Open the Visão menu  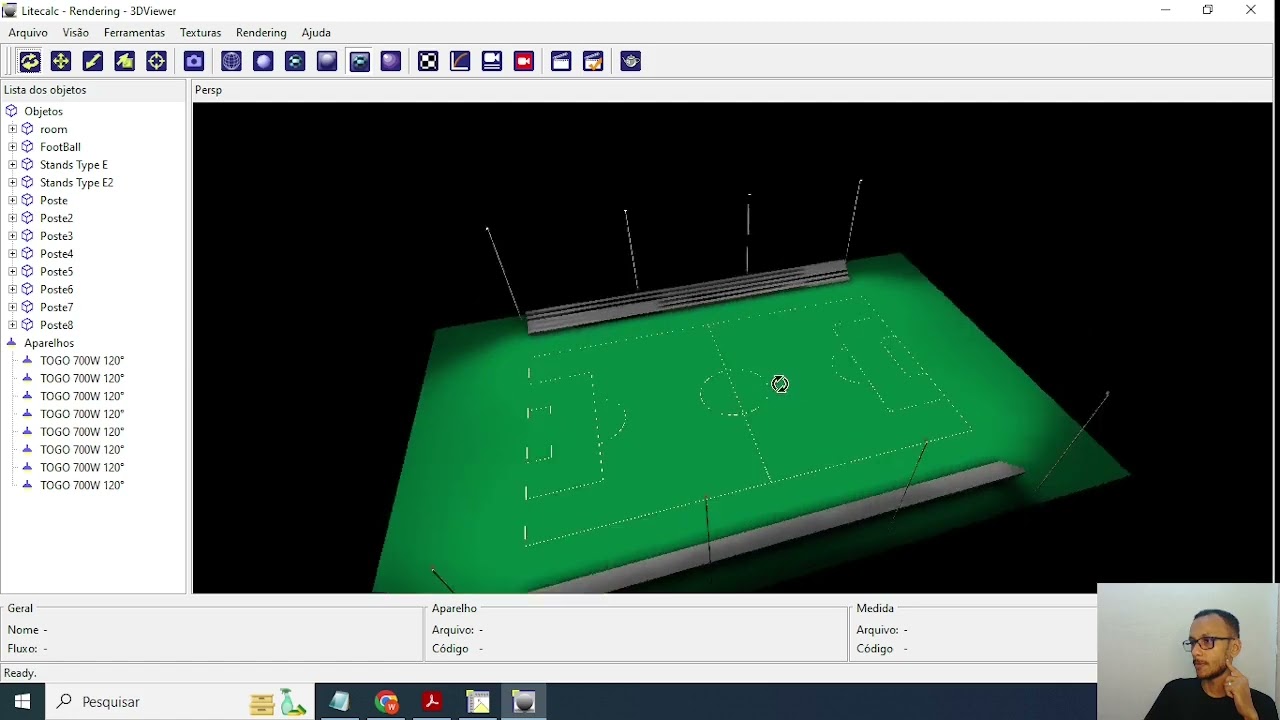point(75,33)
